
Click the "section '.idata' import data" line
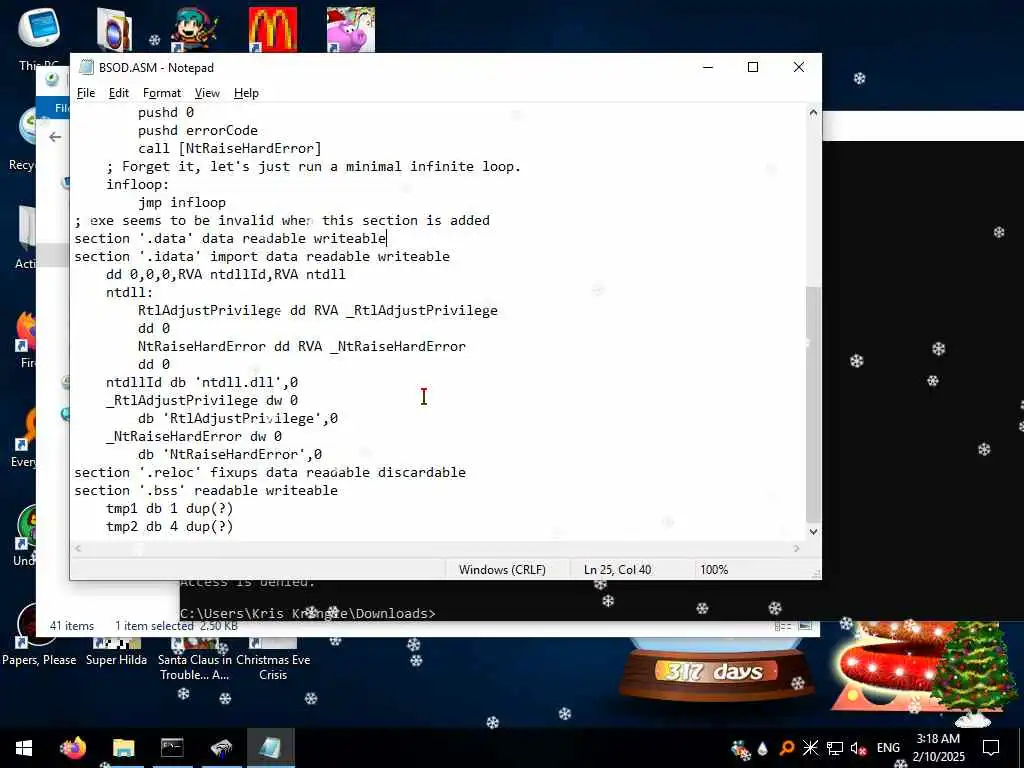coord(262,256)
